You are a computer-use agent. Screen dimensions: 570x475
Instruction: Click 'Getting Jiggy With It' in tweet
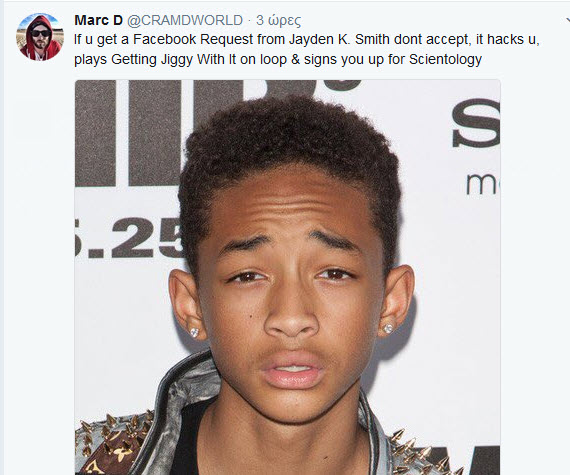point(173,60)
